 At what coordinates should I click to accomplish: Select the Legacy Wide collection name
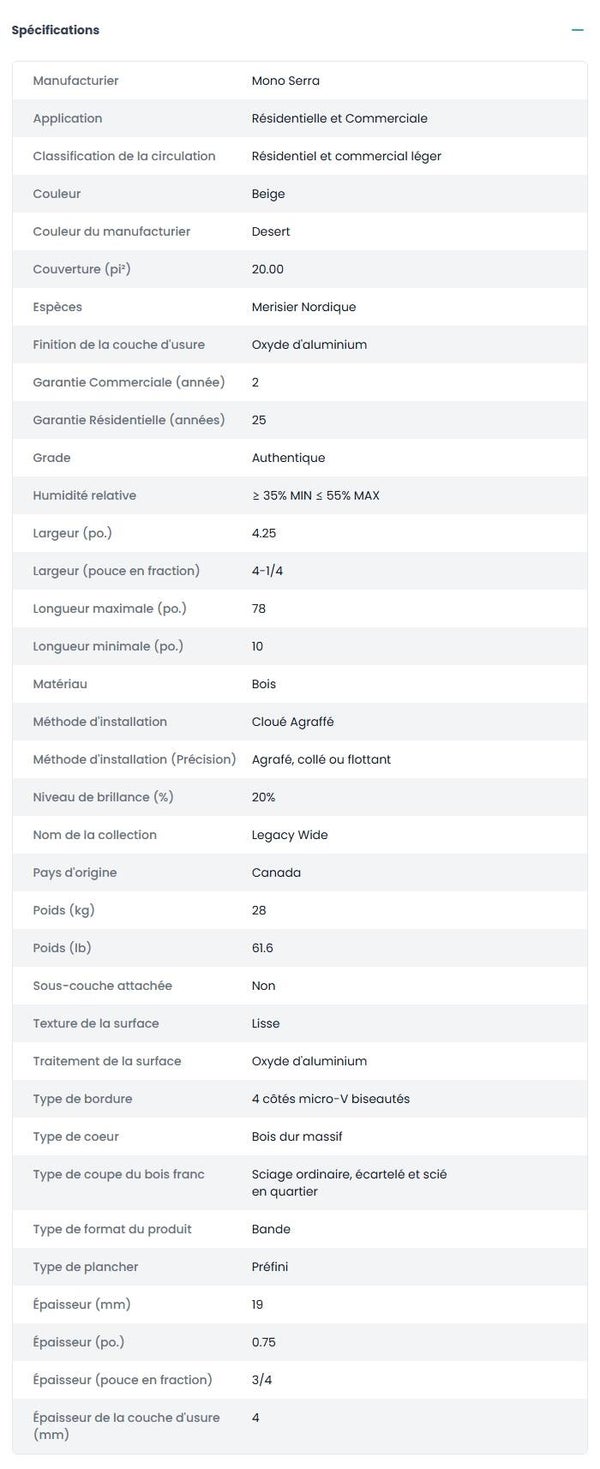pyautogui.click(x=289, y=835)
